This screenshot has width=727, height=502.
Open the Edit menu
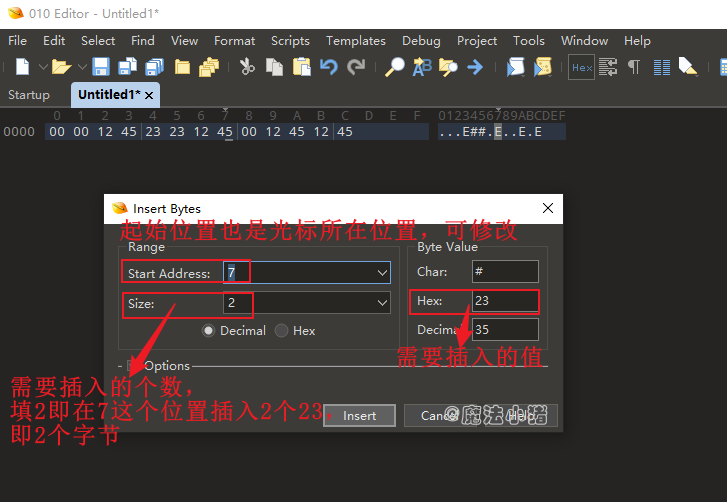54,41
